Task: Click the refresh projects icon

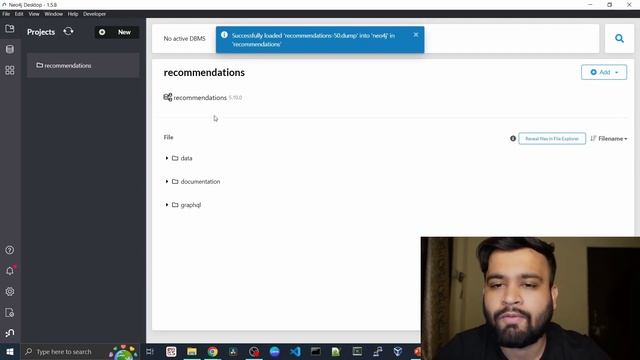Action: pos(69,31)
